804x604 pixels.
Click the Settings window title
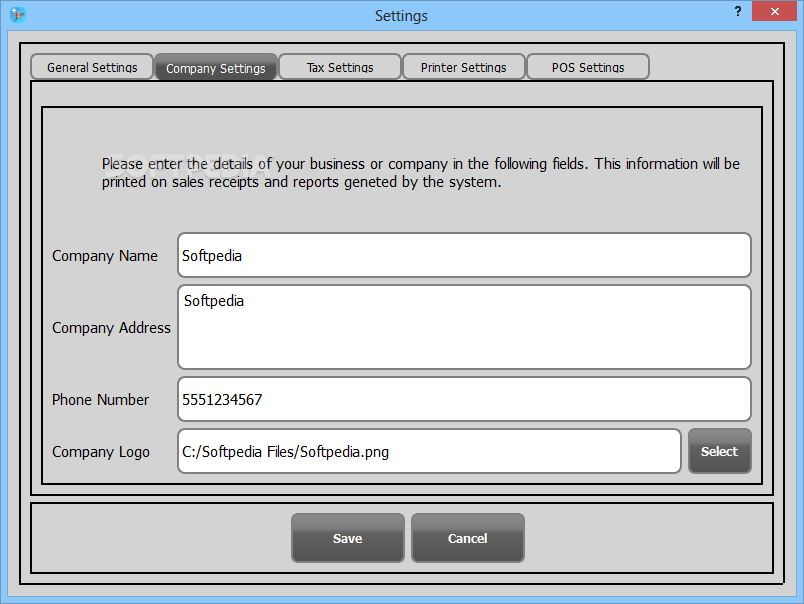pyautogui.click(x=401, y=16)
